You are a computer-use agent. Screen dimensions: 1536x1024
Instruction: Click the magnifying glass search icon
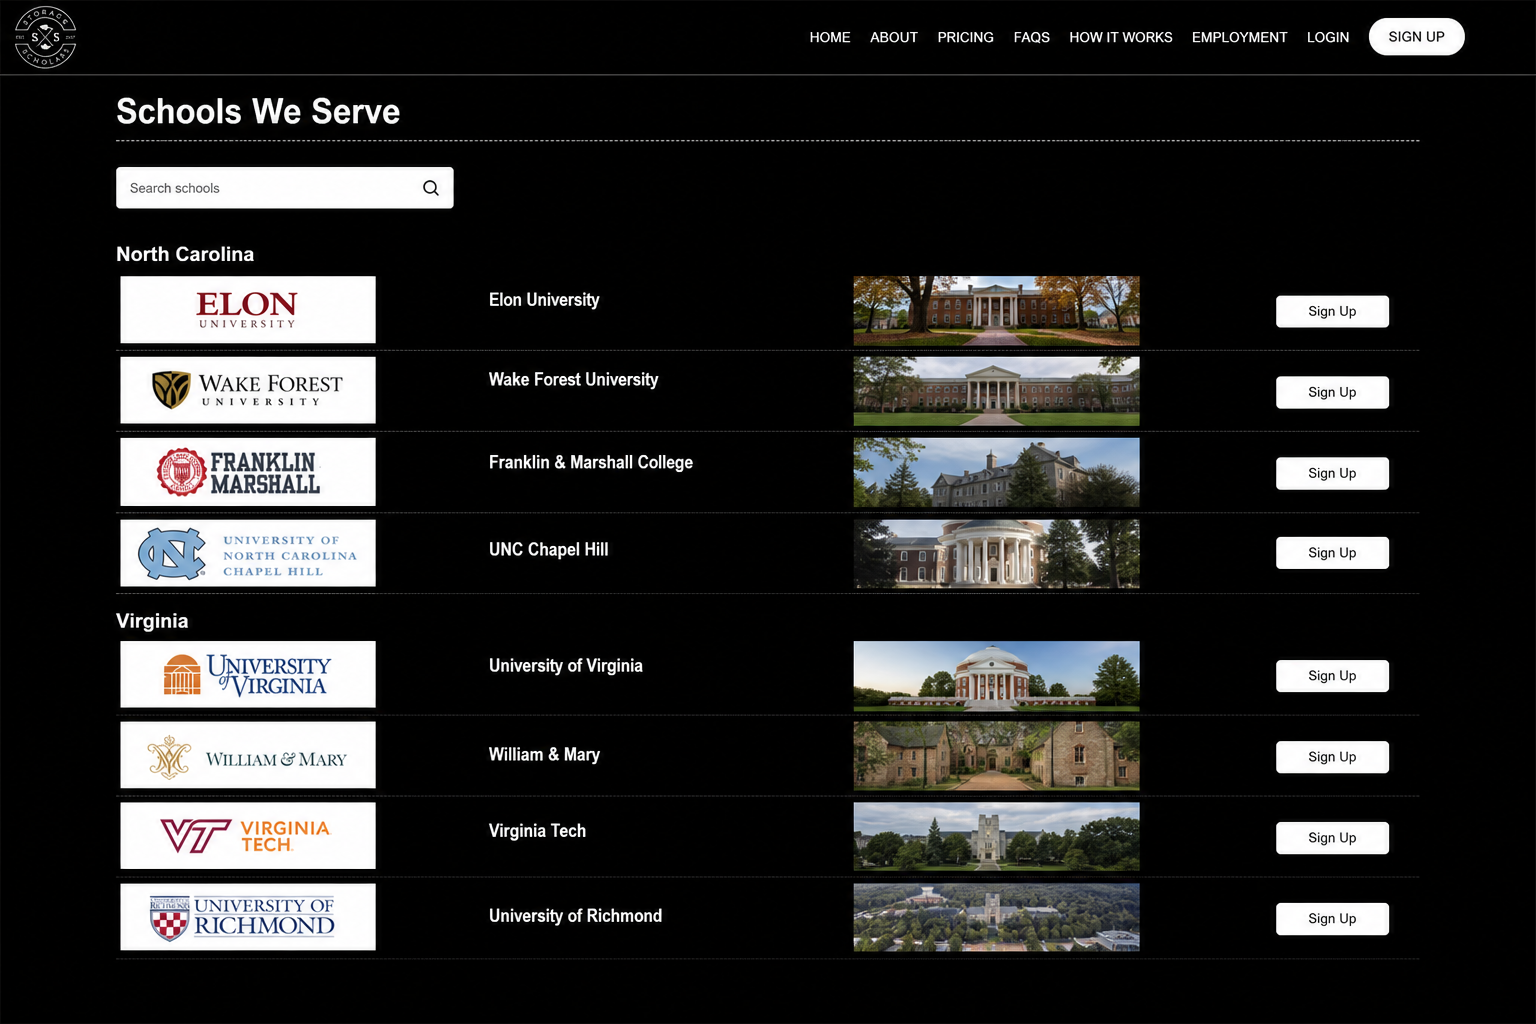click(x=431, y=188)
